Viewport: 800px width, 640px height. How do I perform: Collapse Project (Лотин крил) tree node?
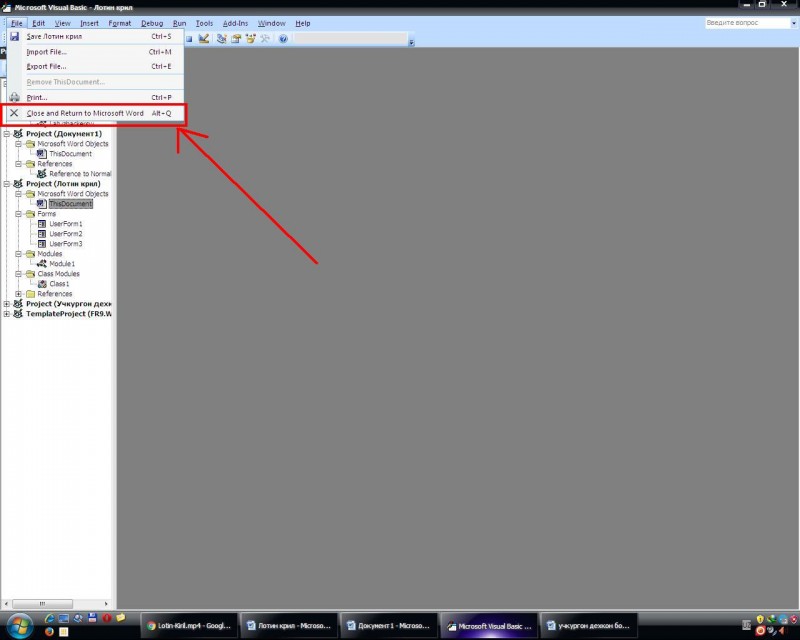pyautogui.click(x=7, y=184)
